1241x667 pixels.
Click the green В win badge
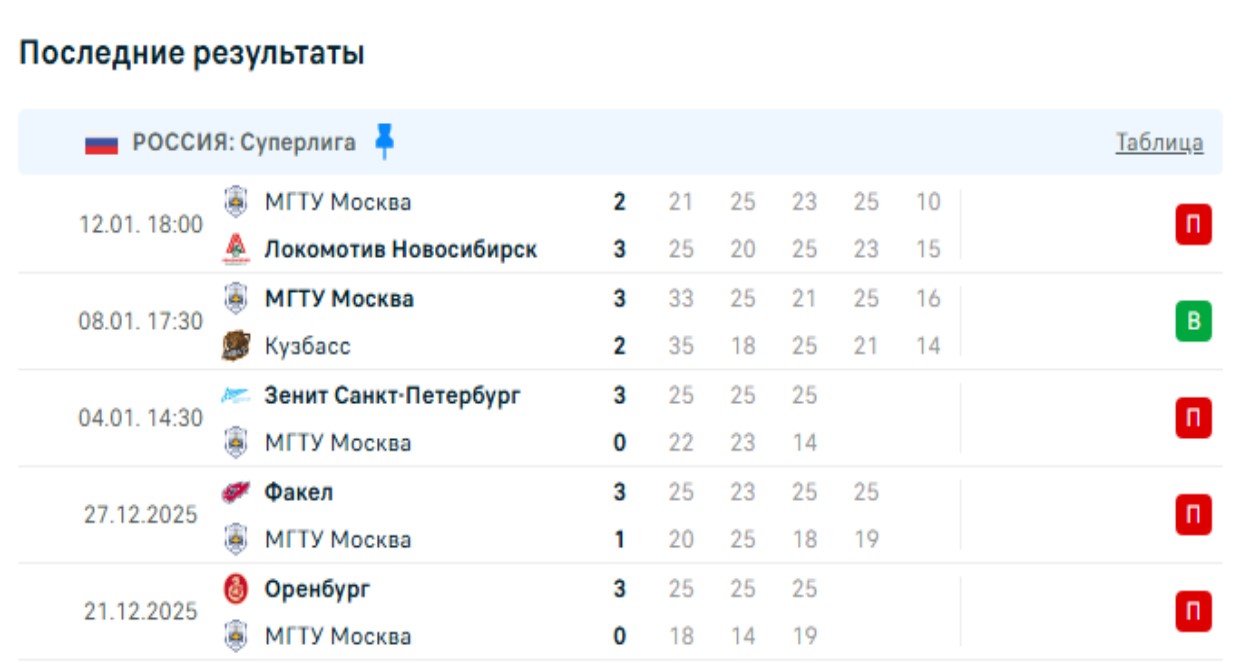(1193, 322)
